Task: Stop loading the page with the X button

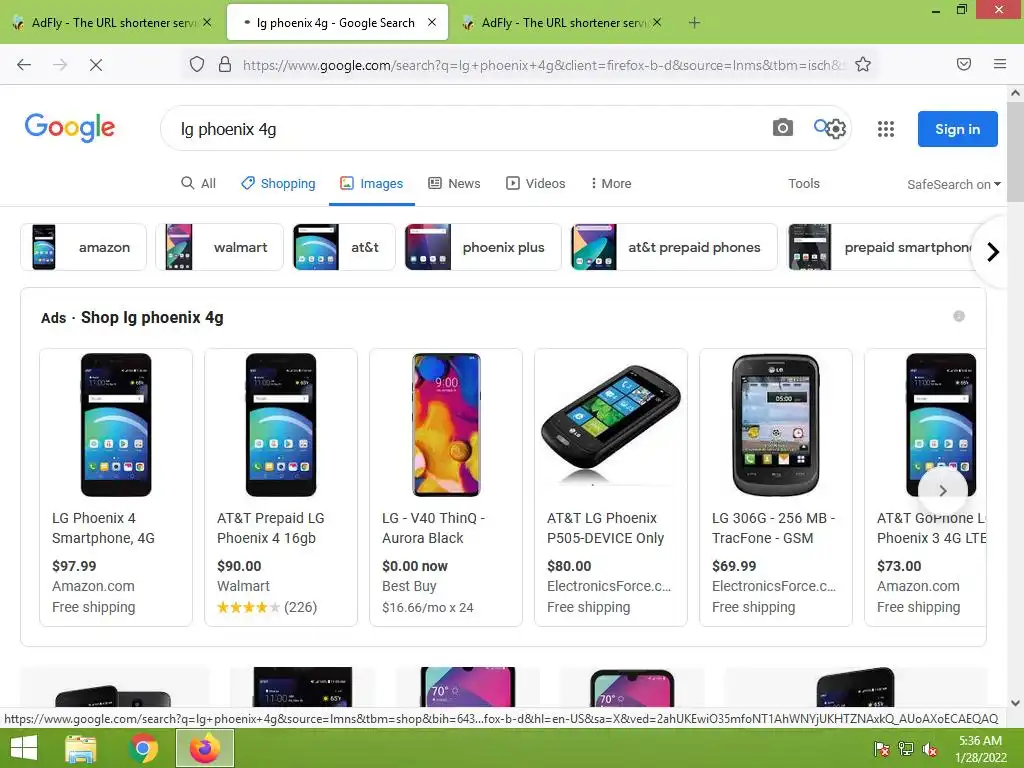Action: 95,65
